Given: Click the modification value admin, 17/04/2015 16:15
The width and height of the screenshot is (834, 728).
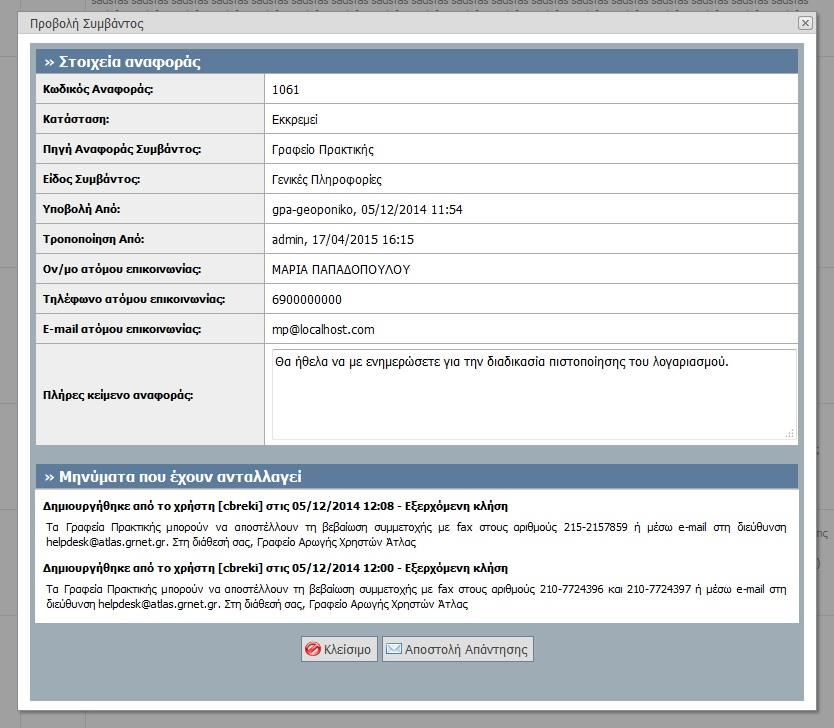Looking at the screenshot, I should 343,239.
